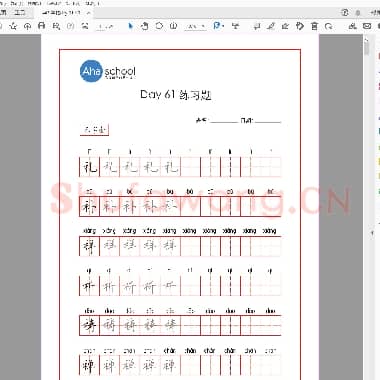Open help question mark icon

tap(345, 13)
